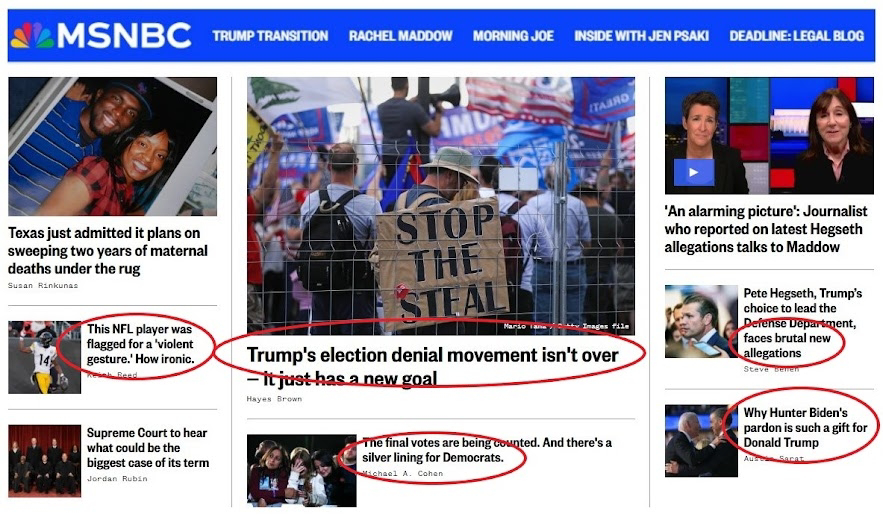Viewport: 883px width, 520px height.
Task: Click the NFL player number 14 thumbnail
Action: click(x=44, y=357)
